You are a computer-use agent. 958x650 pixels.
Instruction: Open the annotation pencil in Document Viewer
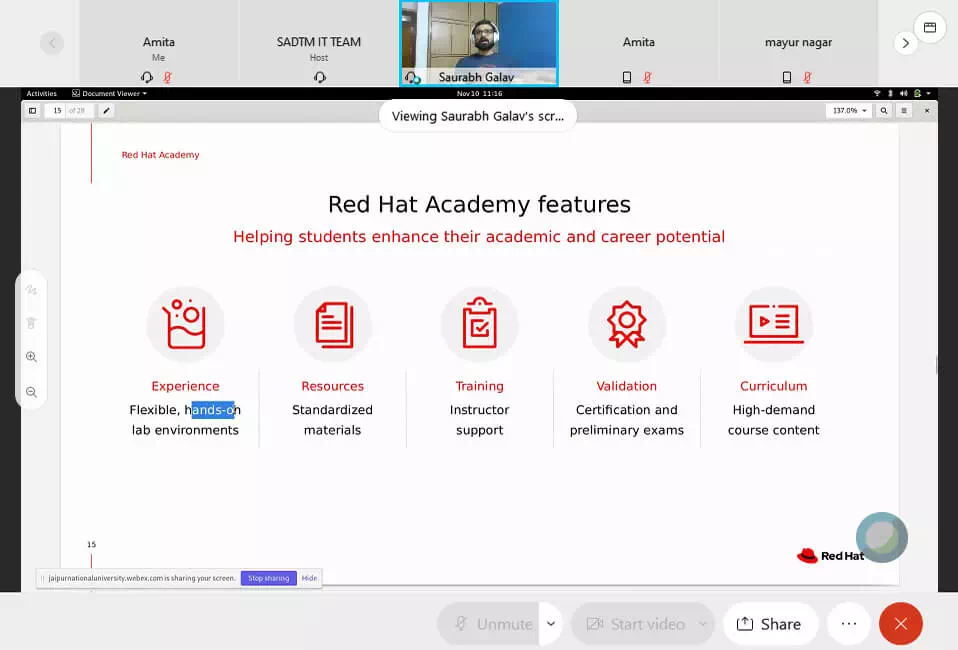coord(106,111)
